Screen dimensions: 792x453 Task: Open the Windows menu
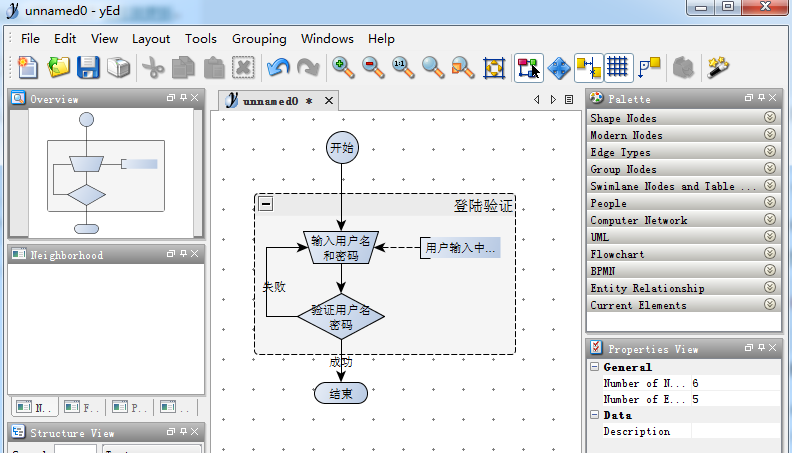[x=327, y=39]
